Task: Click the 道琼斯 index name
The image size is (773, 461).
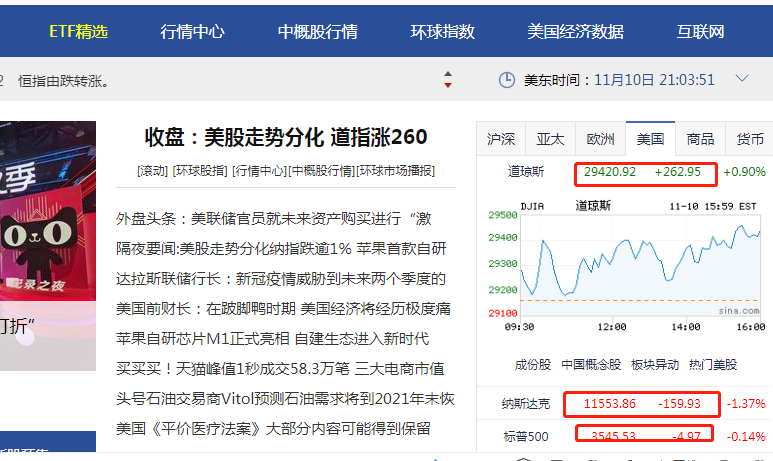Action: [x=526, y=172]
